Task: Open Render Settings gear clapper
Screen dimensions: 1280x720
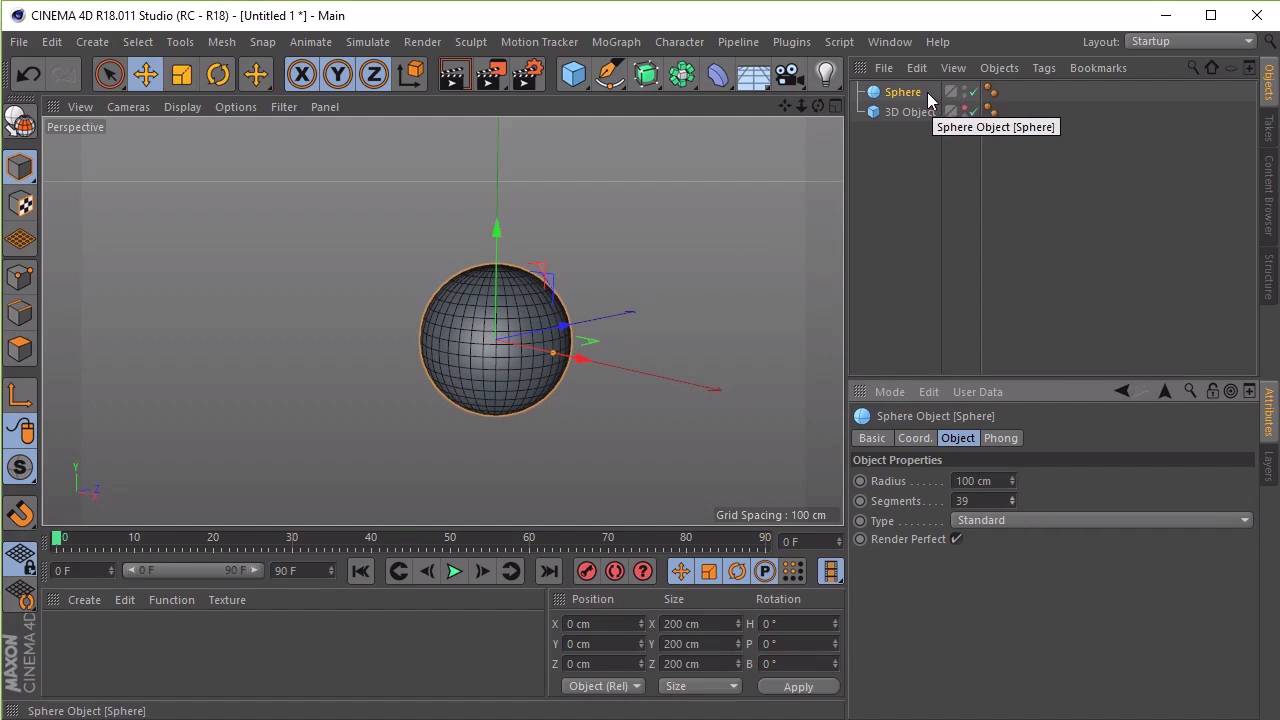Action: (528, 74)
